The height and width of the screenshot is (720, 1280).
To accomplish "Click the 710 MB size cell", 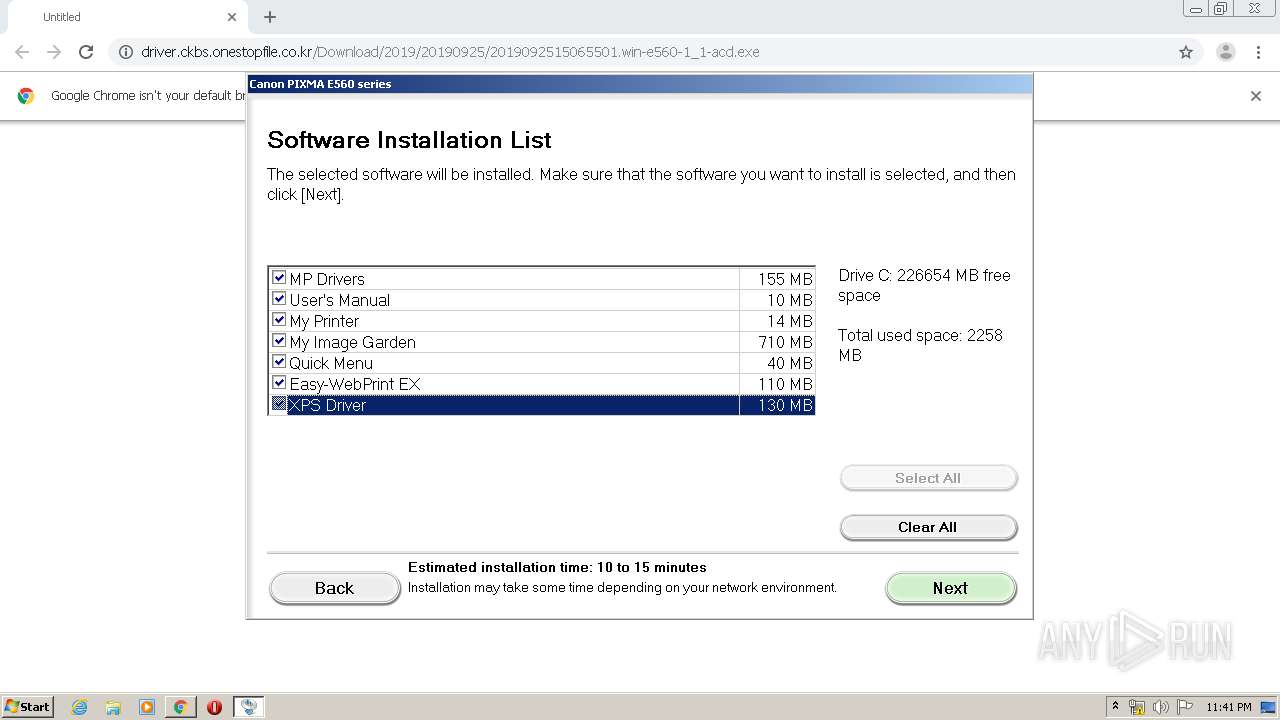I will 777,342.
